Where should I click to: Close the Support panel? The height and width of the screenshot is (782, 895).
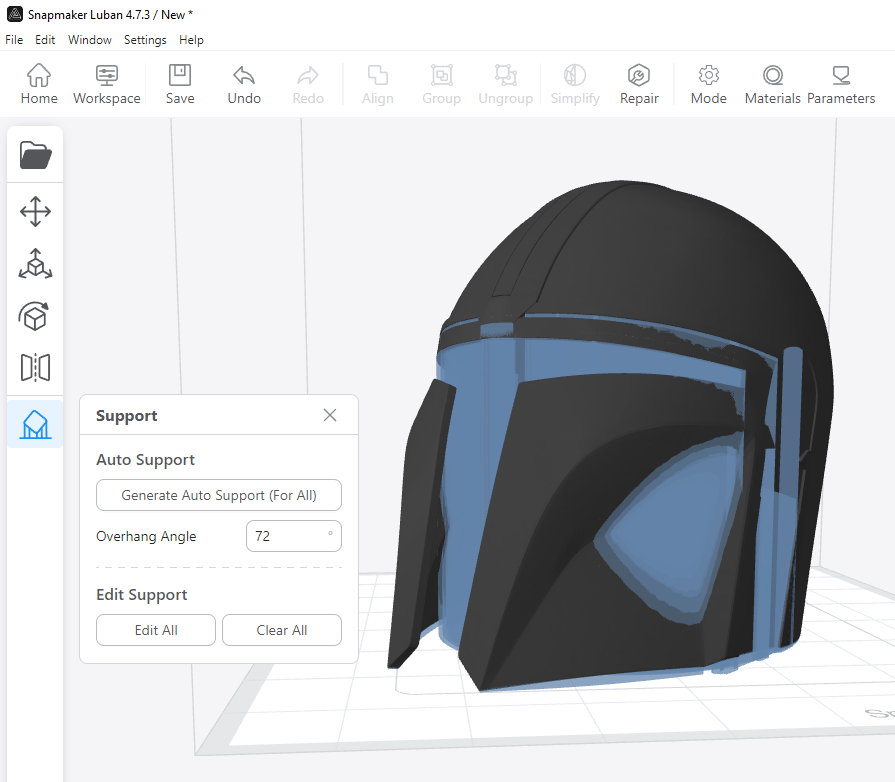[330, 415]
